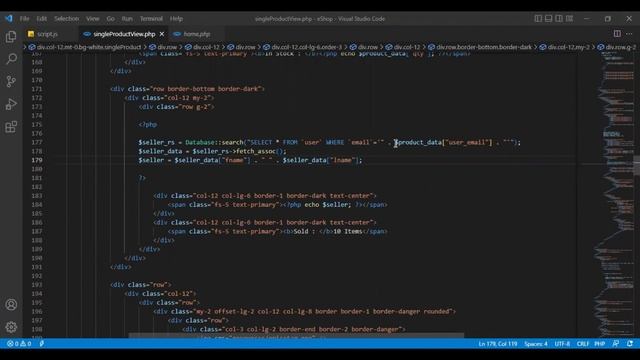Open the Terminal menu

(x=151, y=19)
